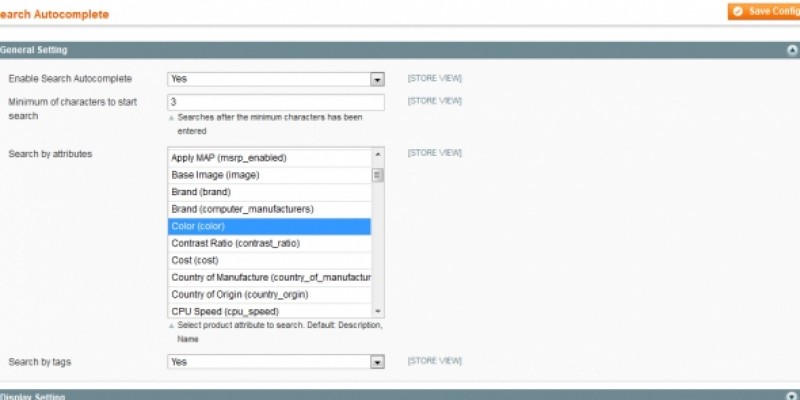Image resolution: width=800 pixels, height=400 pixels.
Task: Select Base Image (image) attribute
Action: coord(269,175)
